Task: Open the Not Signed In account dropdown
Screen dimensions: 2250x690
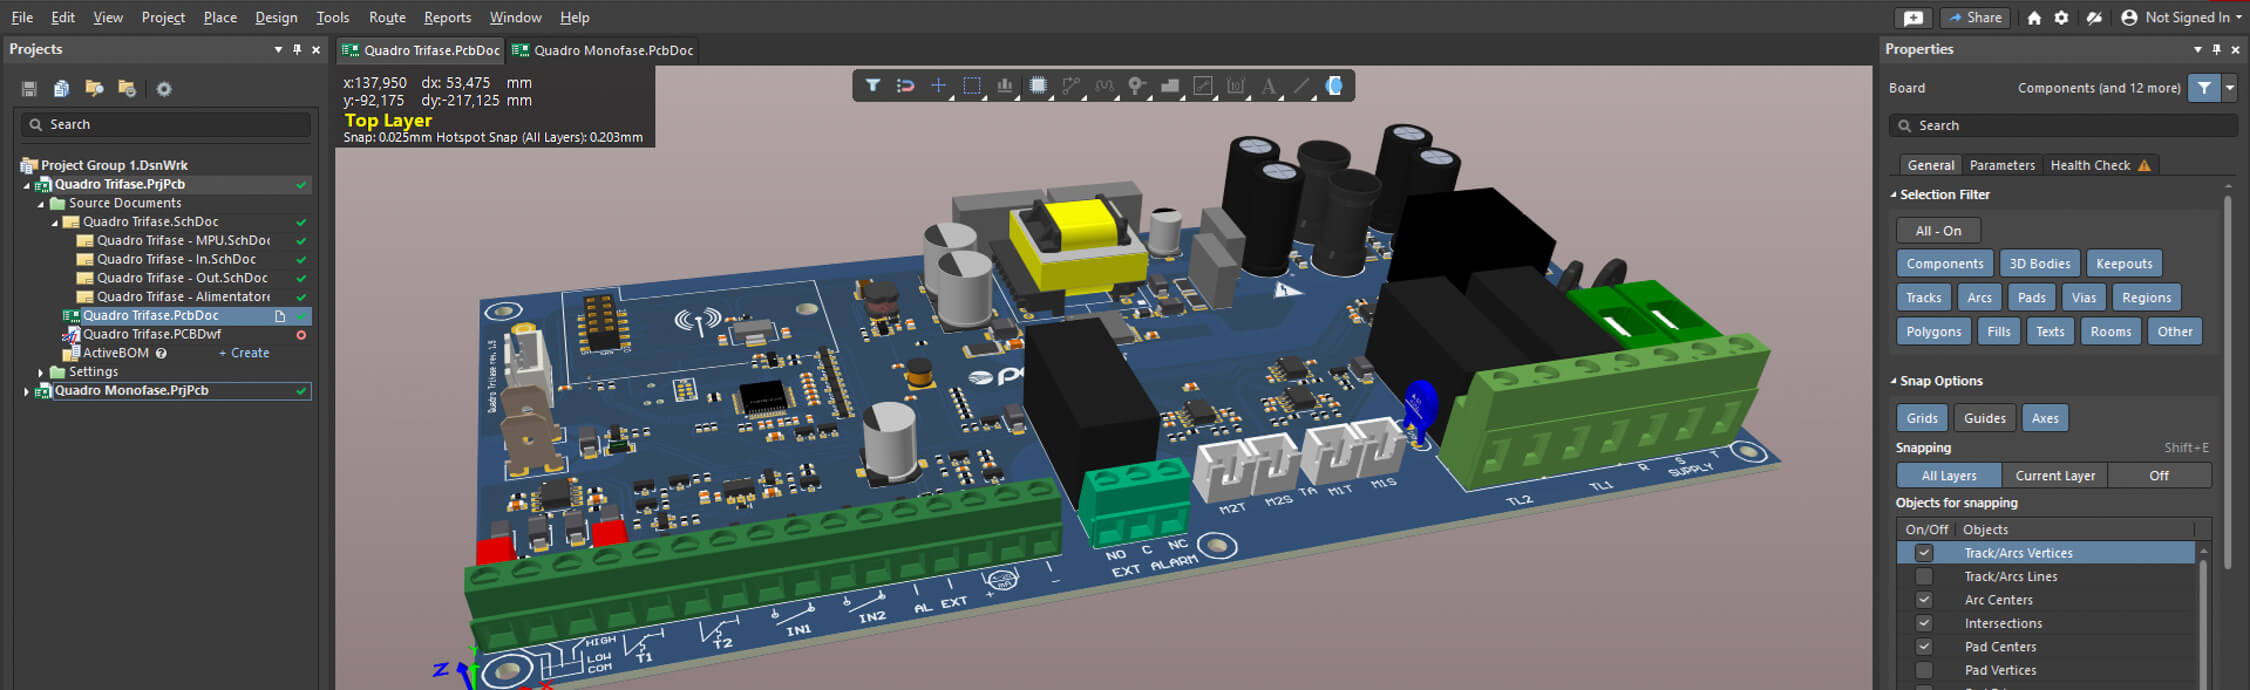Action: [2186, 18]
